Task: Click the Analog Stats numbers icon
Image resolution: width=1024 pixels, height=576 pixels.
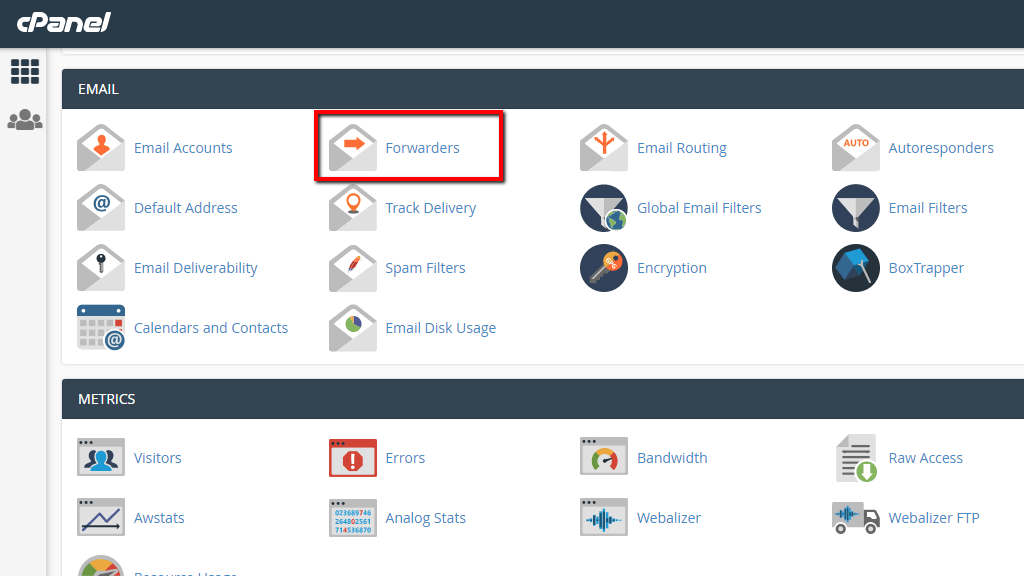Action: click(352, 517)
